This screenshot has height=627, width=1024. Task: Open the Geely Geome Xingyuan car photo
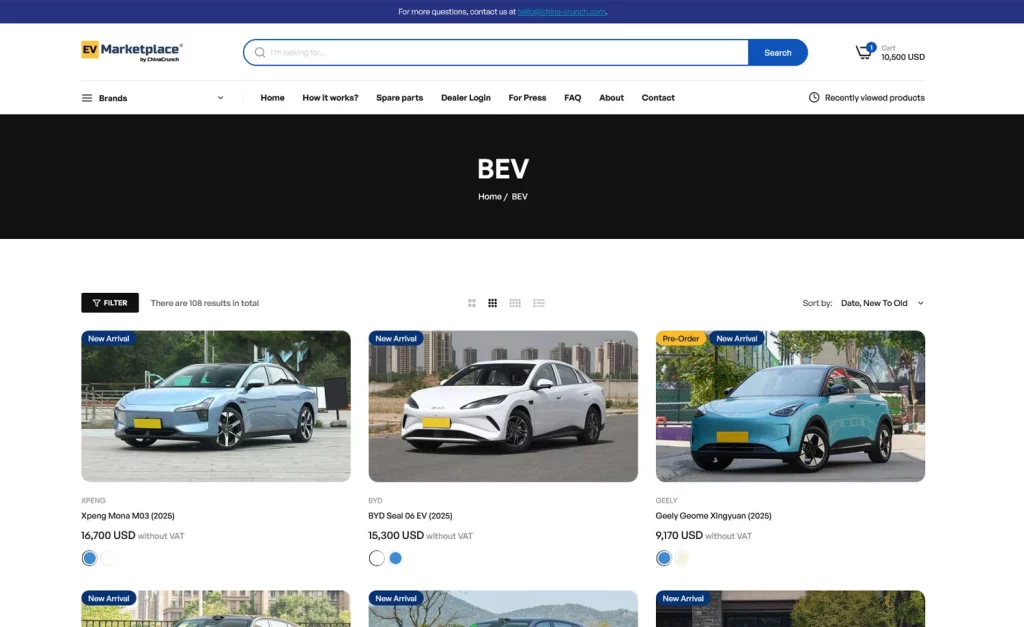tap(790, 406)
